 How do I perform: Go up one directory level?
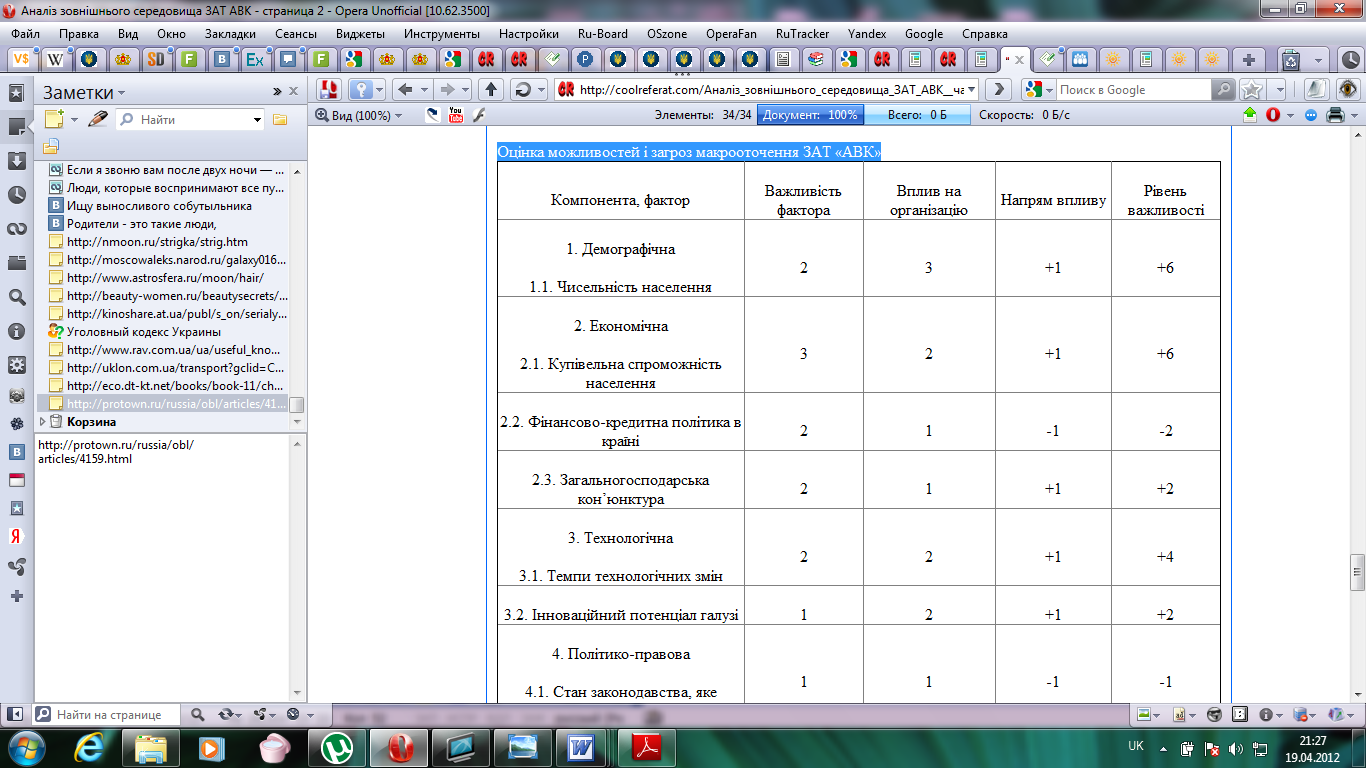pyautogui.click(x=490, y=89)
